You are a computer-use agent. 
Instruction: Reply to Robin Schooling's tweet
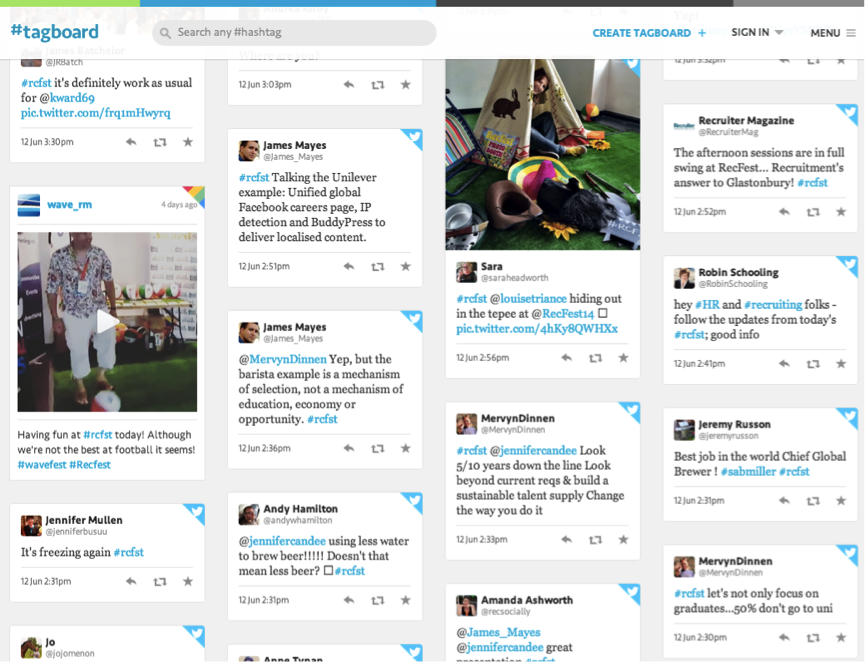click(784, 364)
